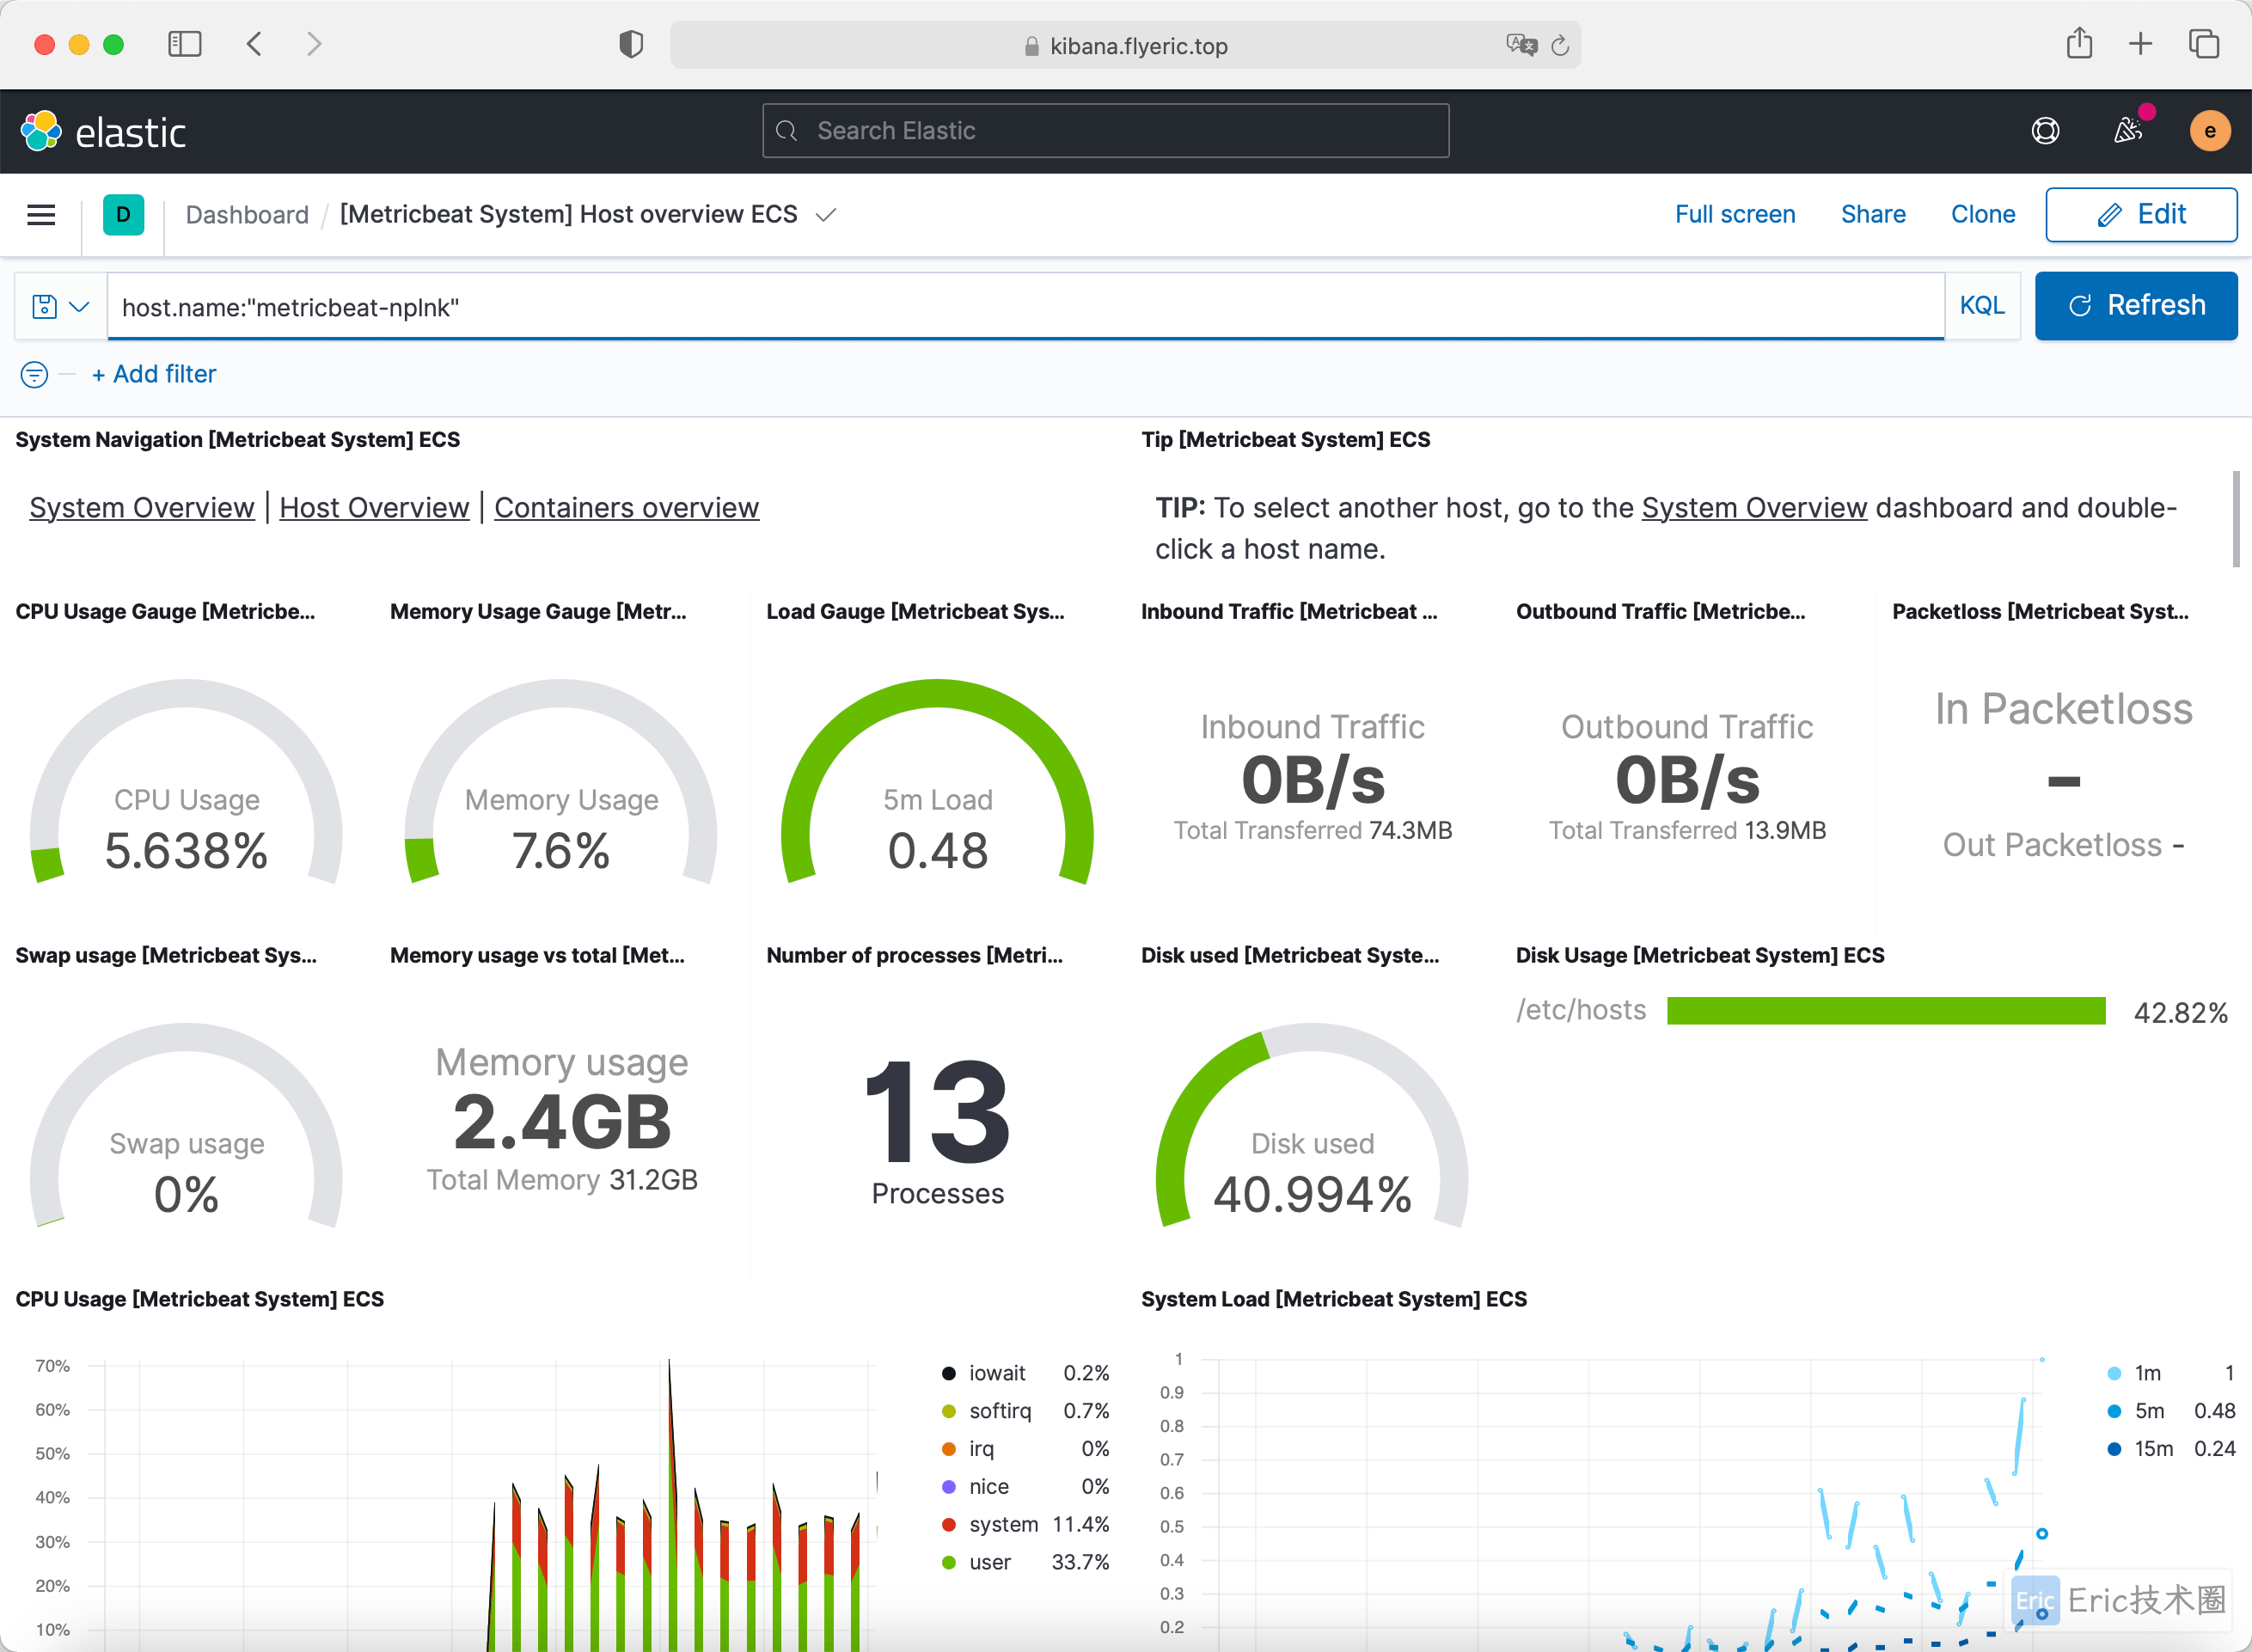This screenshot has width=2252, height=1652.
Task: Toggle iowait series in CPU legend
Action: 997,1373
